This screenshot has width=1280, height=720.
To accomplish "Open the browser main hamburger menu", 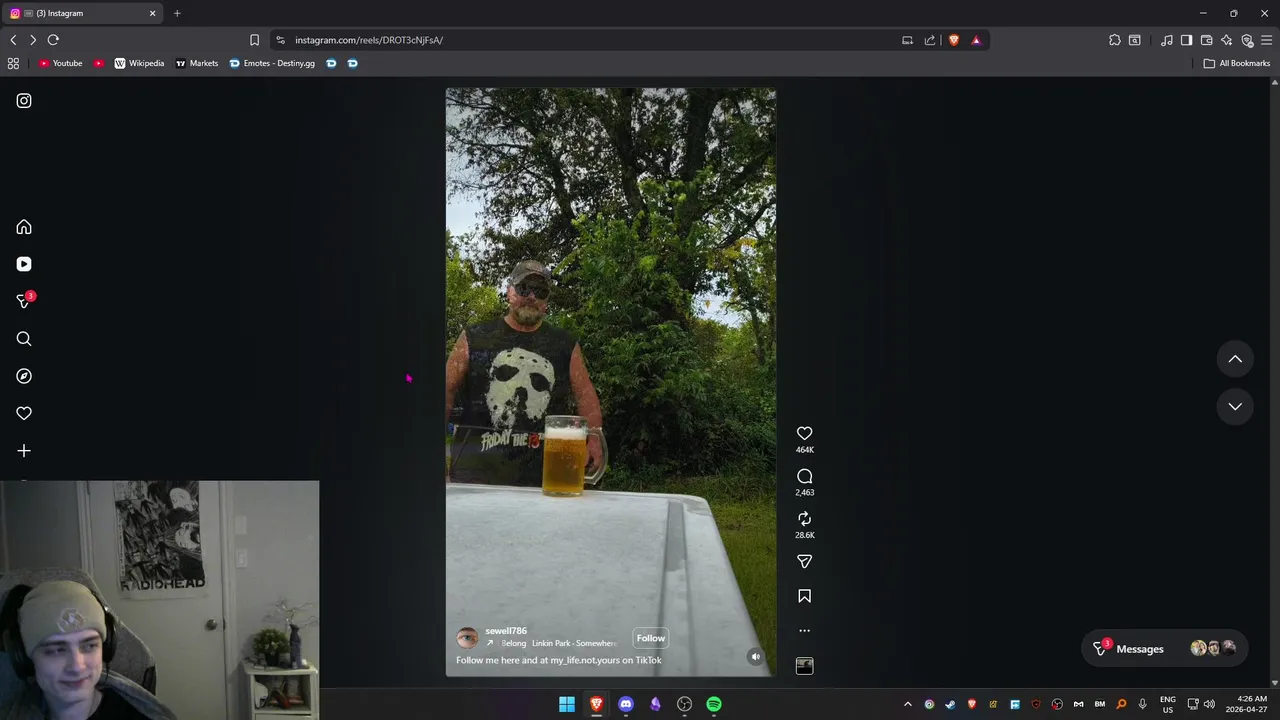I will [1267, 40].
